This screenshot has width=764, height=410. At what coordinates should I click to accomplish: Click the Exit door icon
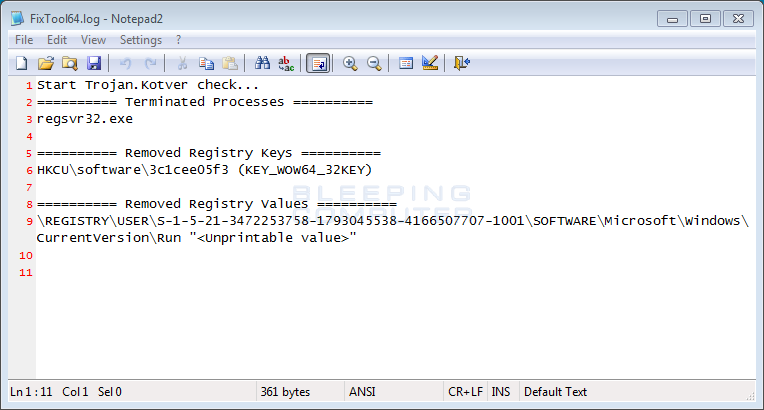pos(461,63)
